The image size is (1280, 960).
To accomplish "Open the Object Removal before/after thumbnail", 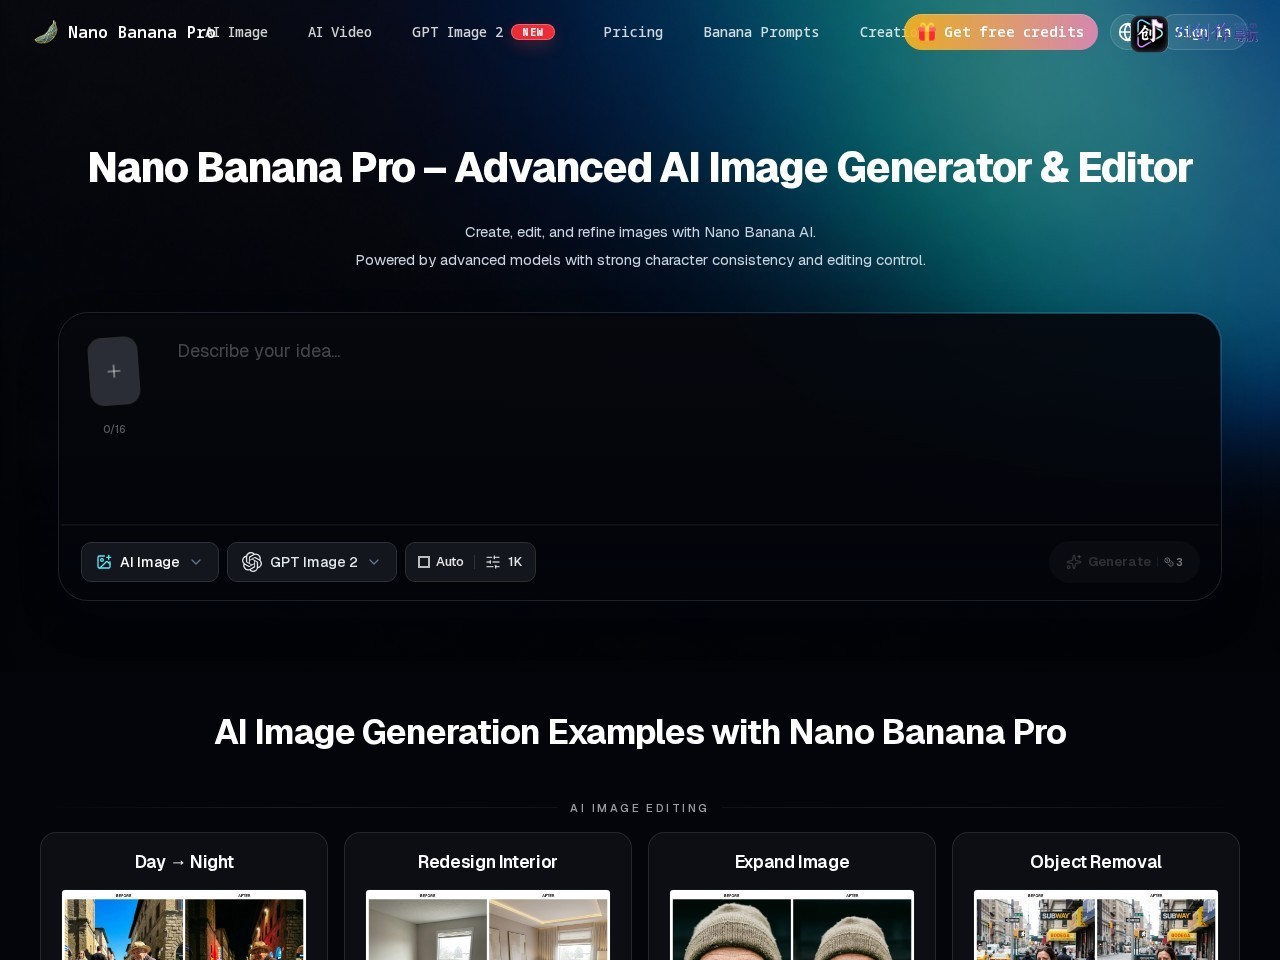I will (x=1096, y=925).
